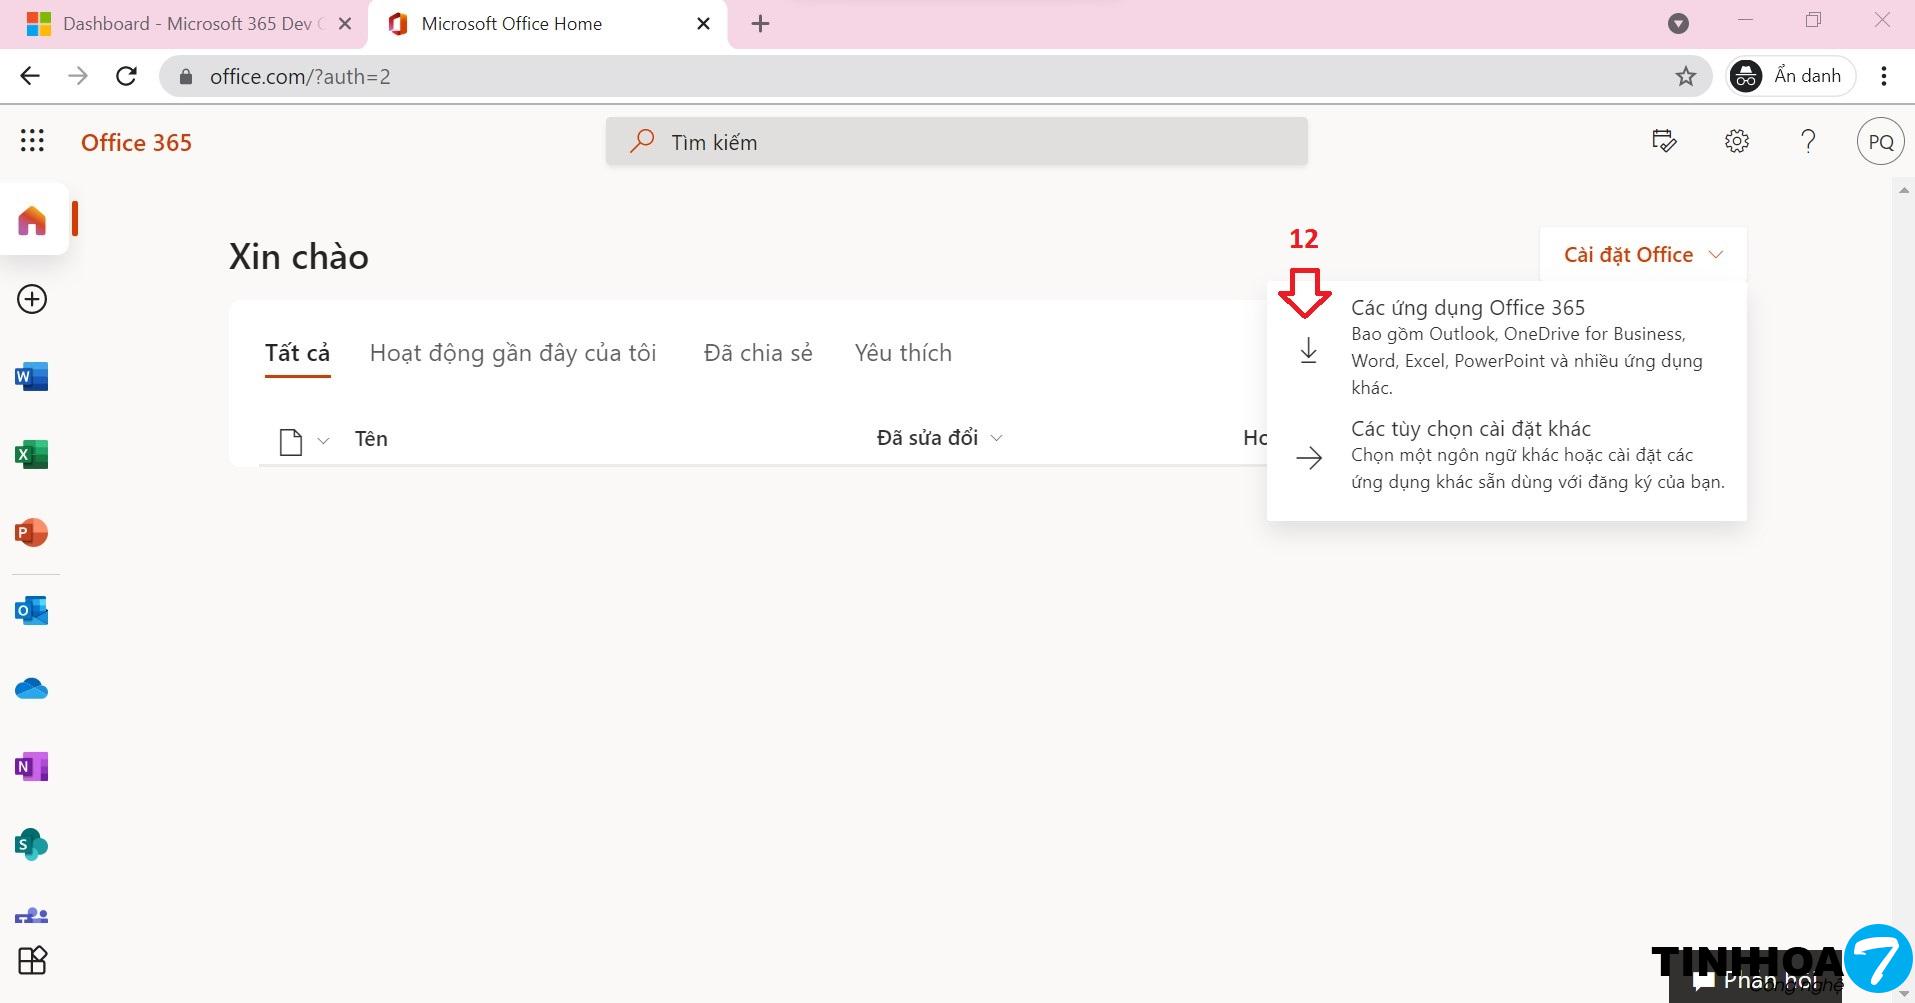Screen dimensions: 1915x1003
Task: Expand the file type filter chevron
Action: point(323,440)
